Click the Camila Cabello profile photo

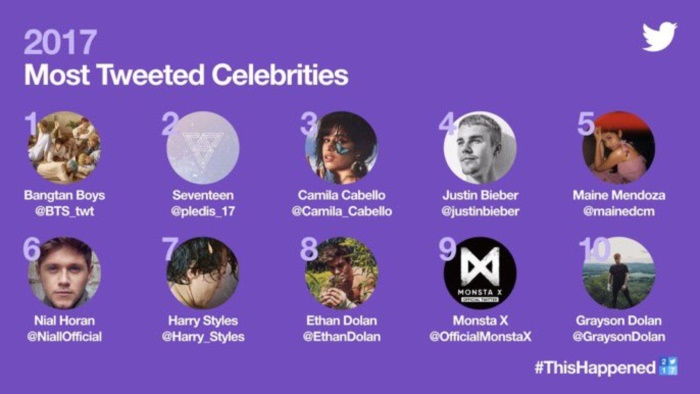click(342, 148)
